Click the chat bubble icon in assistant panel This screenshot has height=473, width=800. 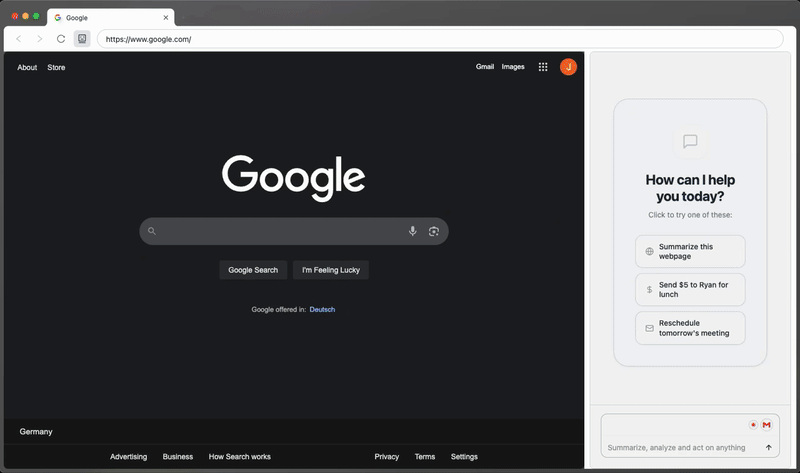[x=690, y=141]
